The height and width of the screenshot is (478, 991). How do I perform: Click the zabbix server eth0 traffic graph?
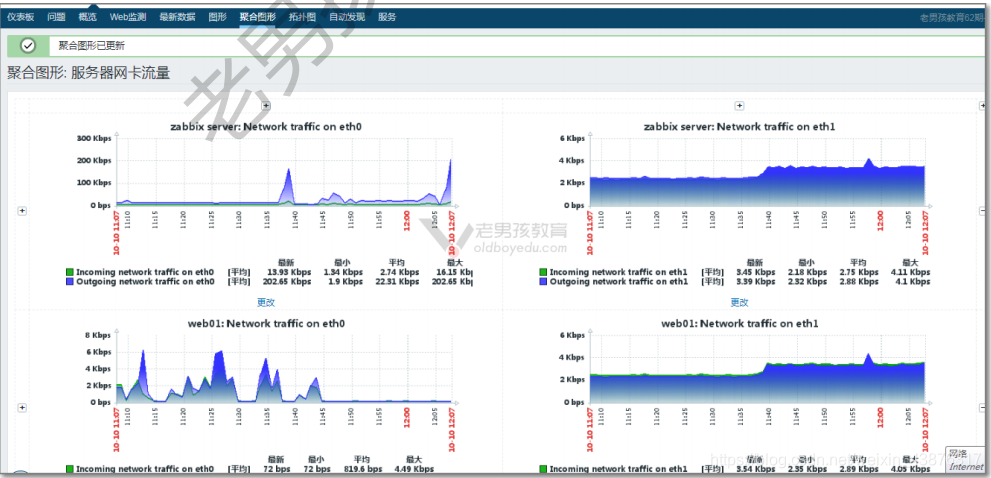pos(285,171)
